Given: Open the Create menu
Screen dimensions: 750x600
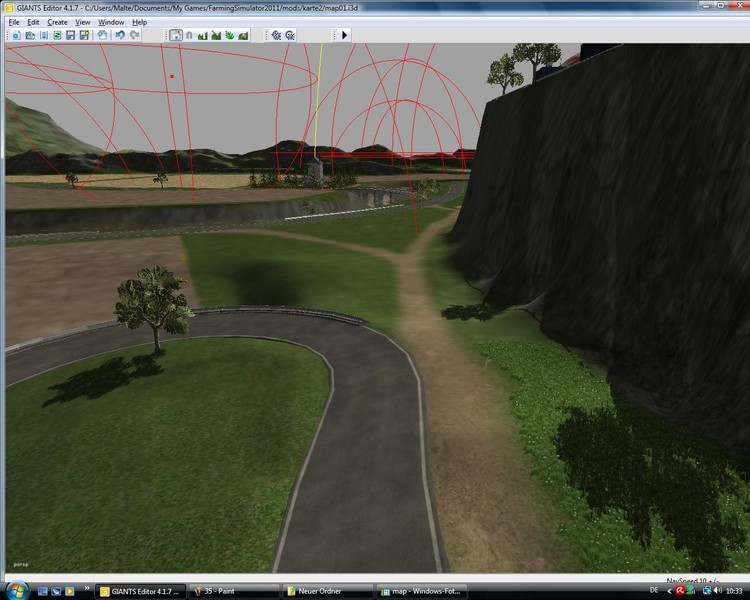Looking at the screenshot, I should 57,22.
